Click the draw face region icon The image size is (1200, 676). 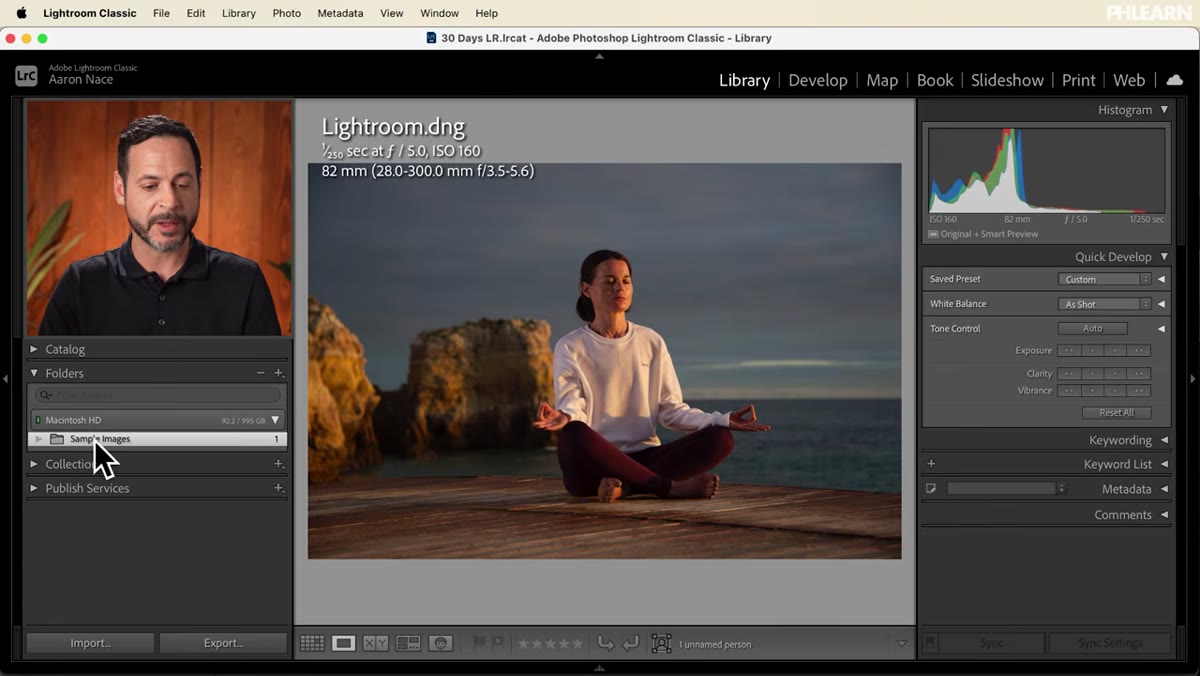click(661, 644)
